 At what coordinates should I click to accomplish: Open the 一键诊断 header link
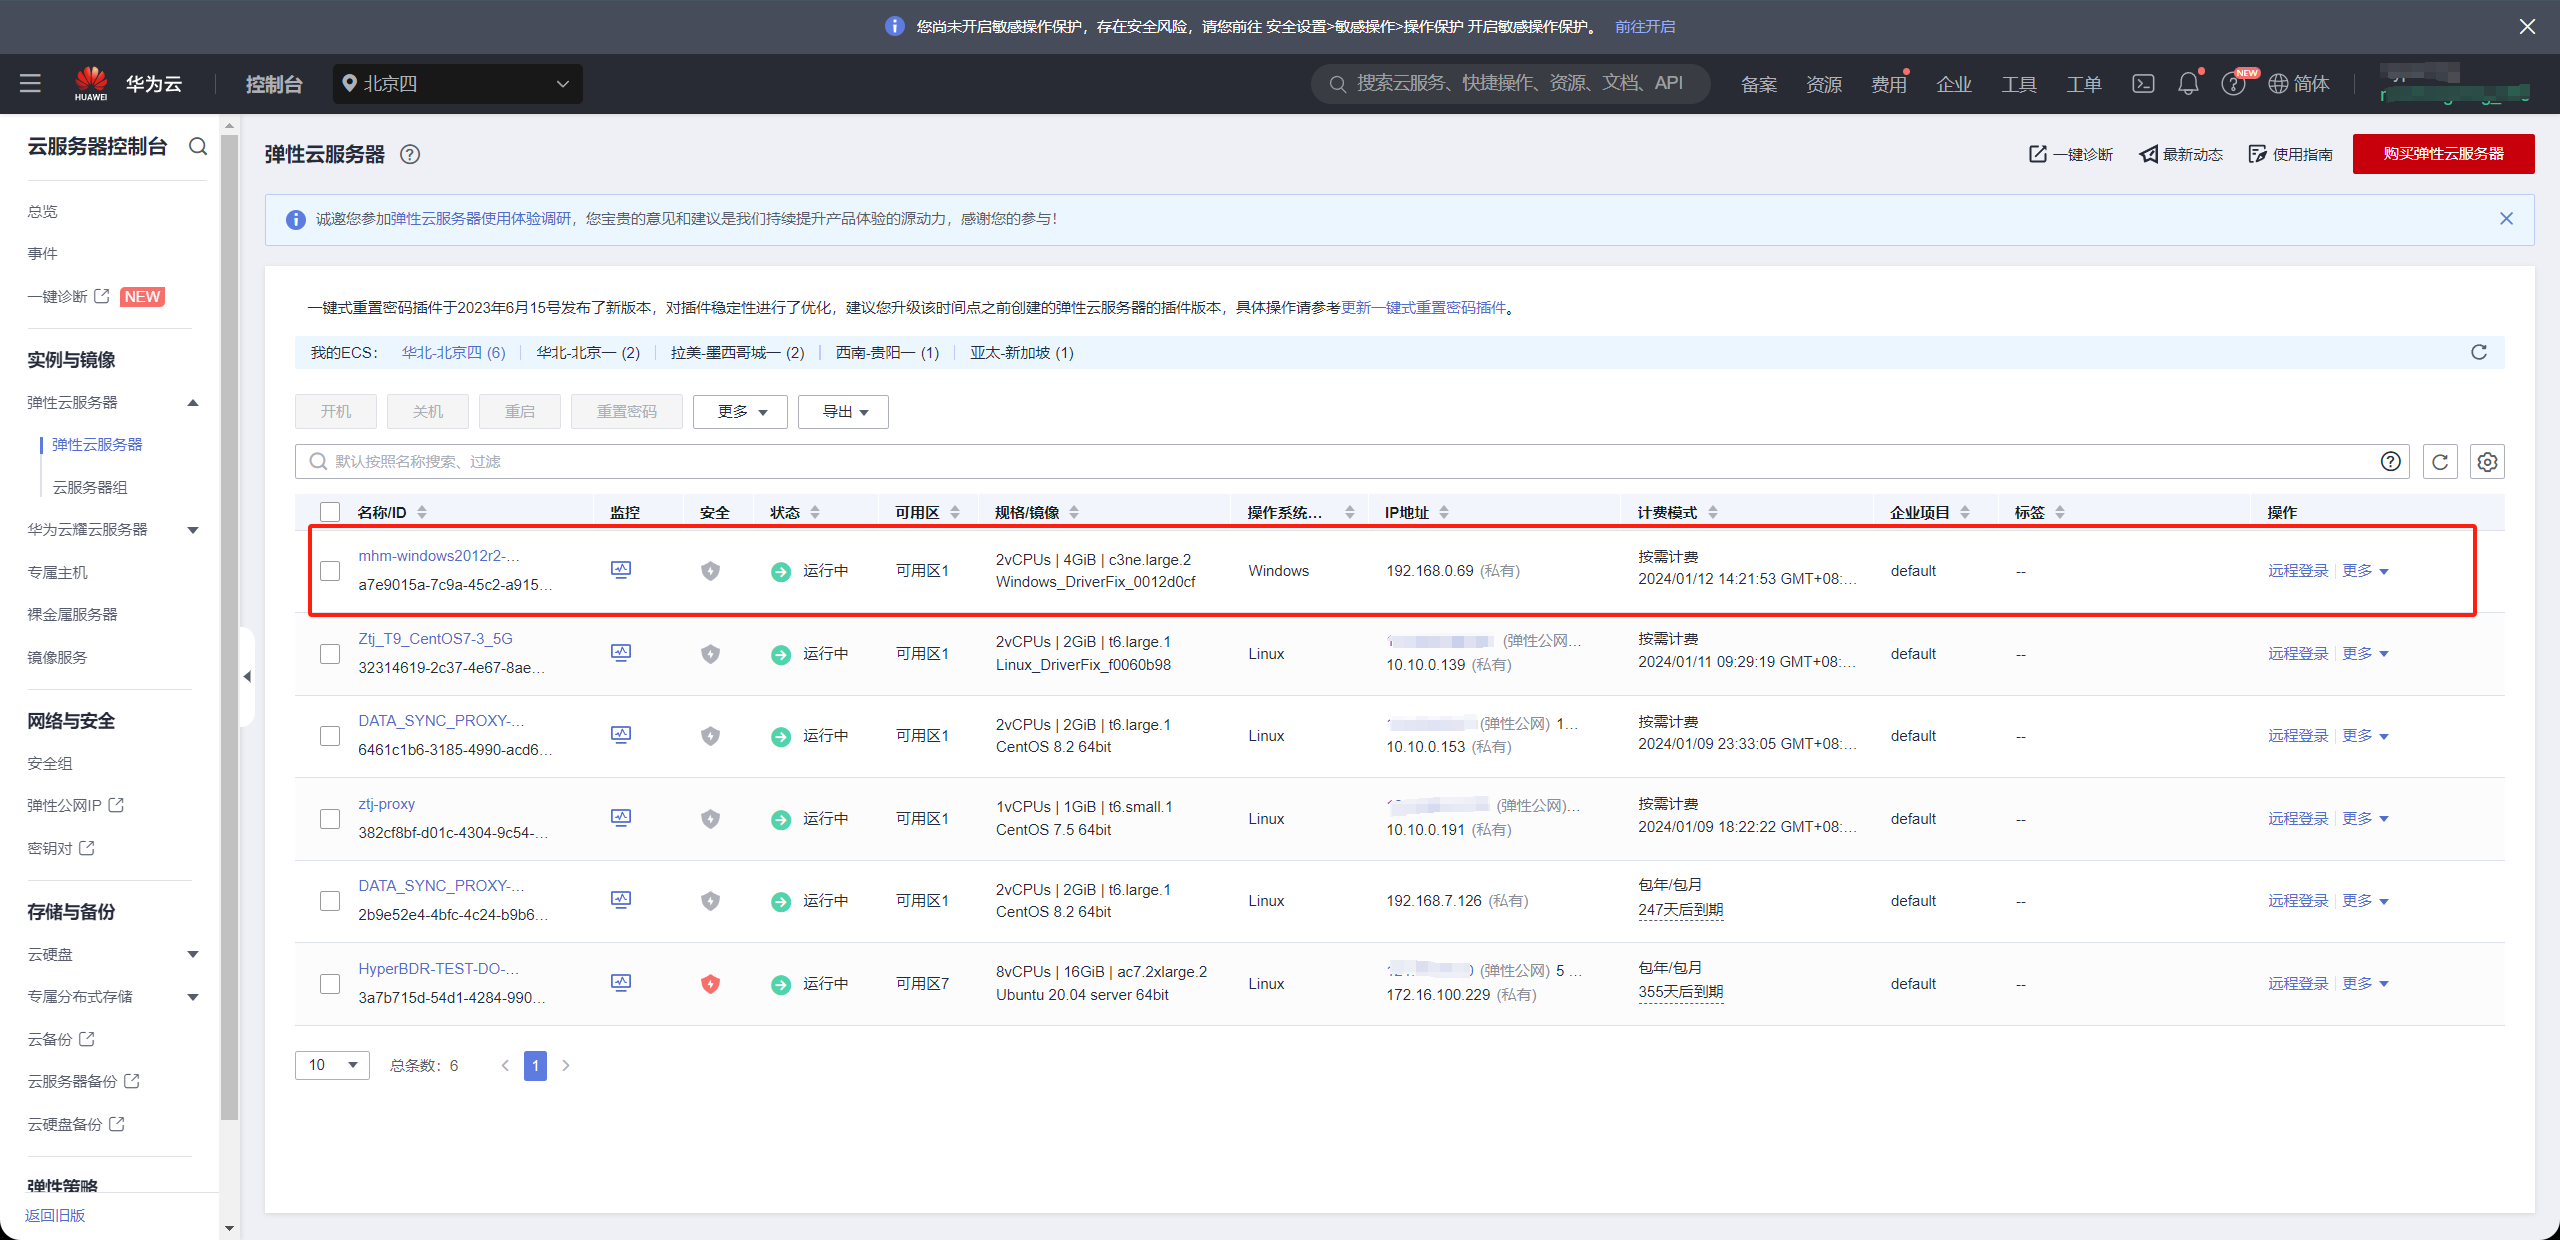click(2070, 154)
